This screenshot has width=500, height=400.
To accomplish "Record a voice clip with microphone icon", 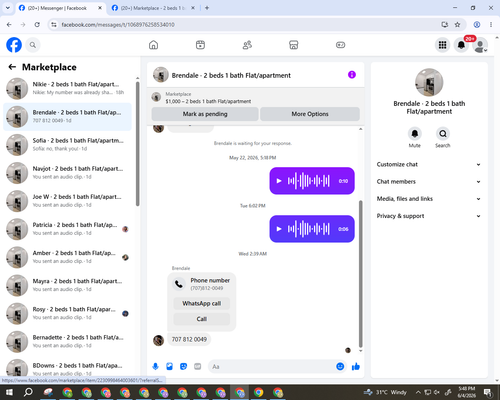I will point(155,367).
